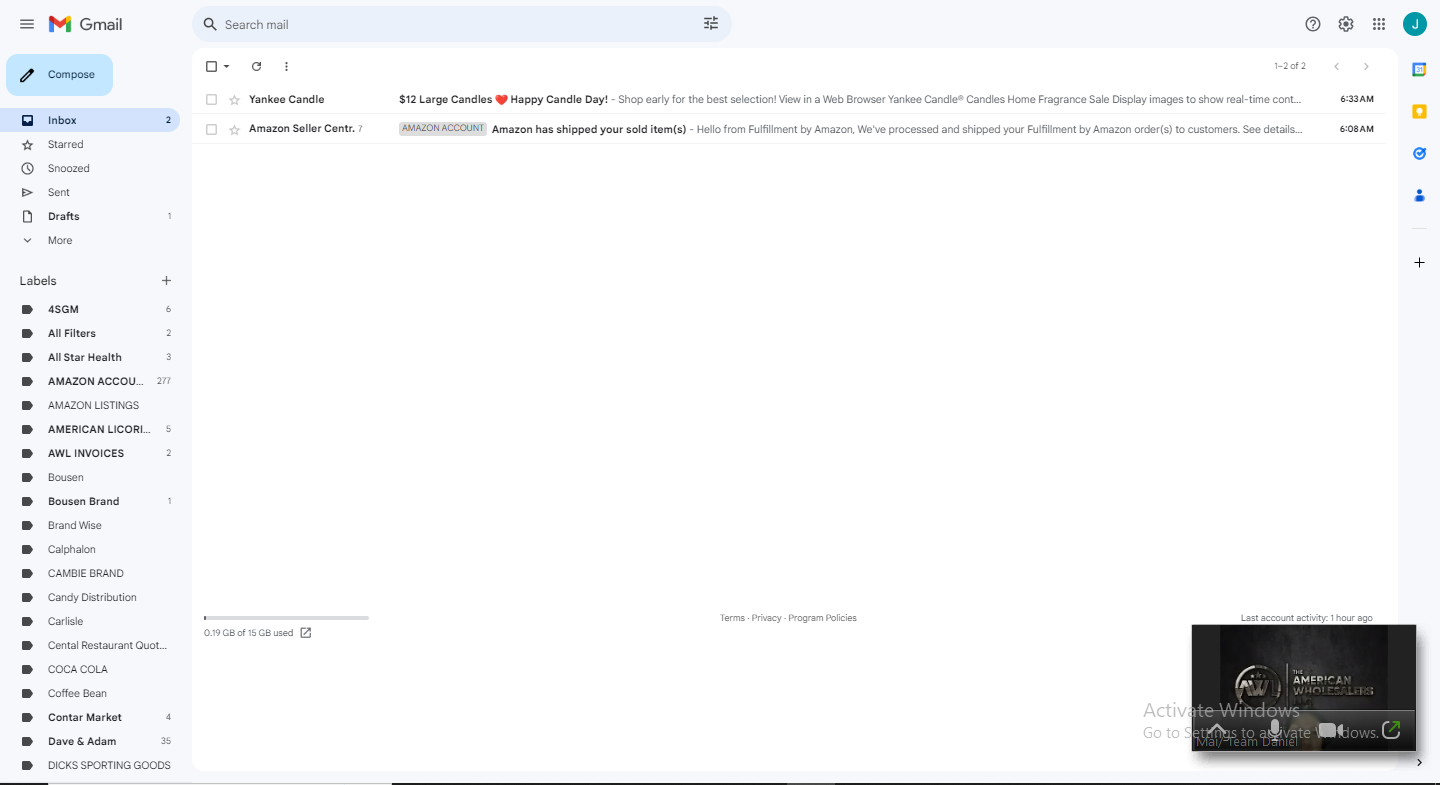
Task: Open the 1–2 of 2 count
Action: [x=1290, y=66]
